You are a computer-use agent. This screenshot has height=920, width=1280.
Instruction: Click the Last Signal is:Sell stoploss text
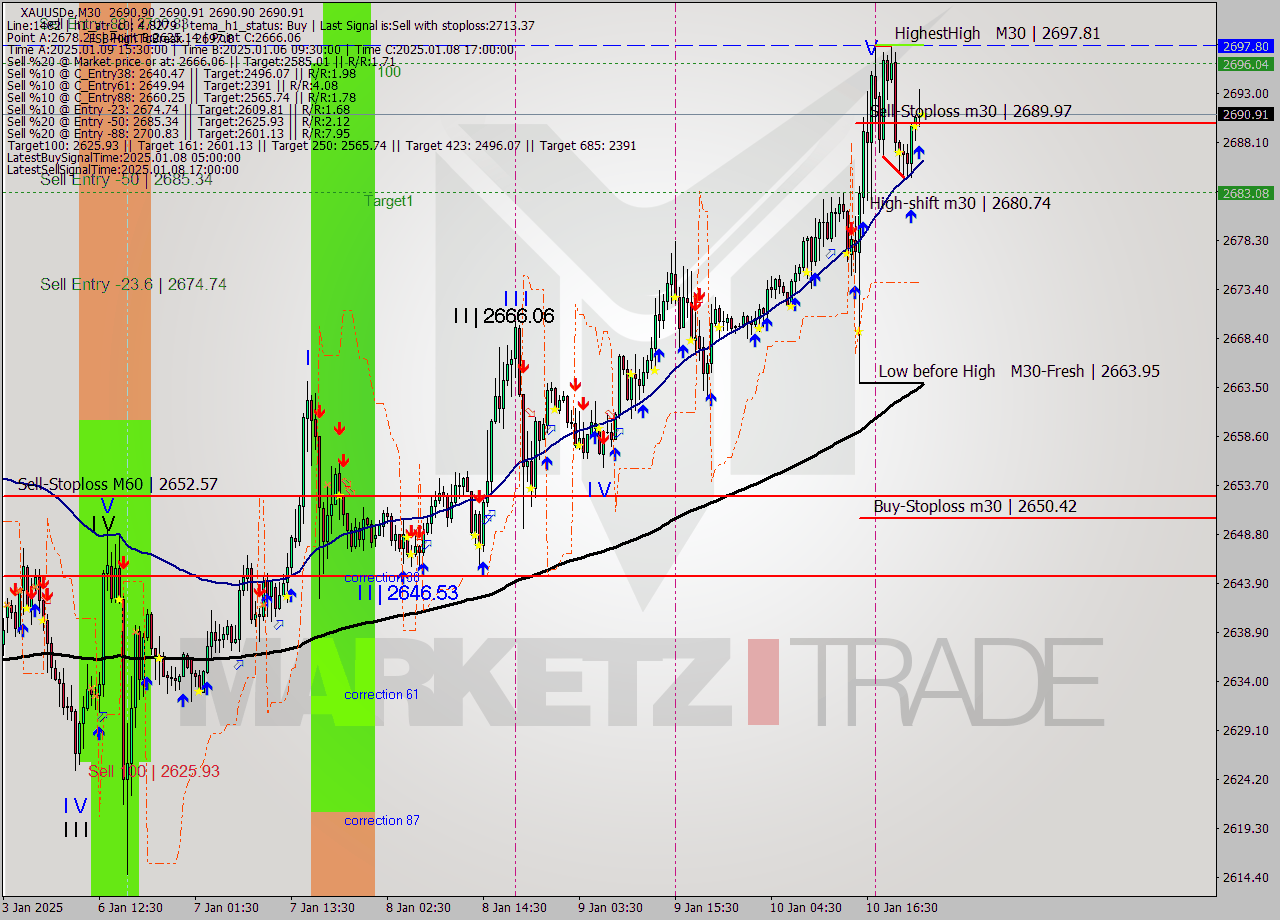(x=429, y=25)
